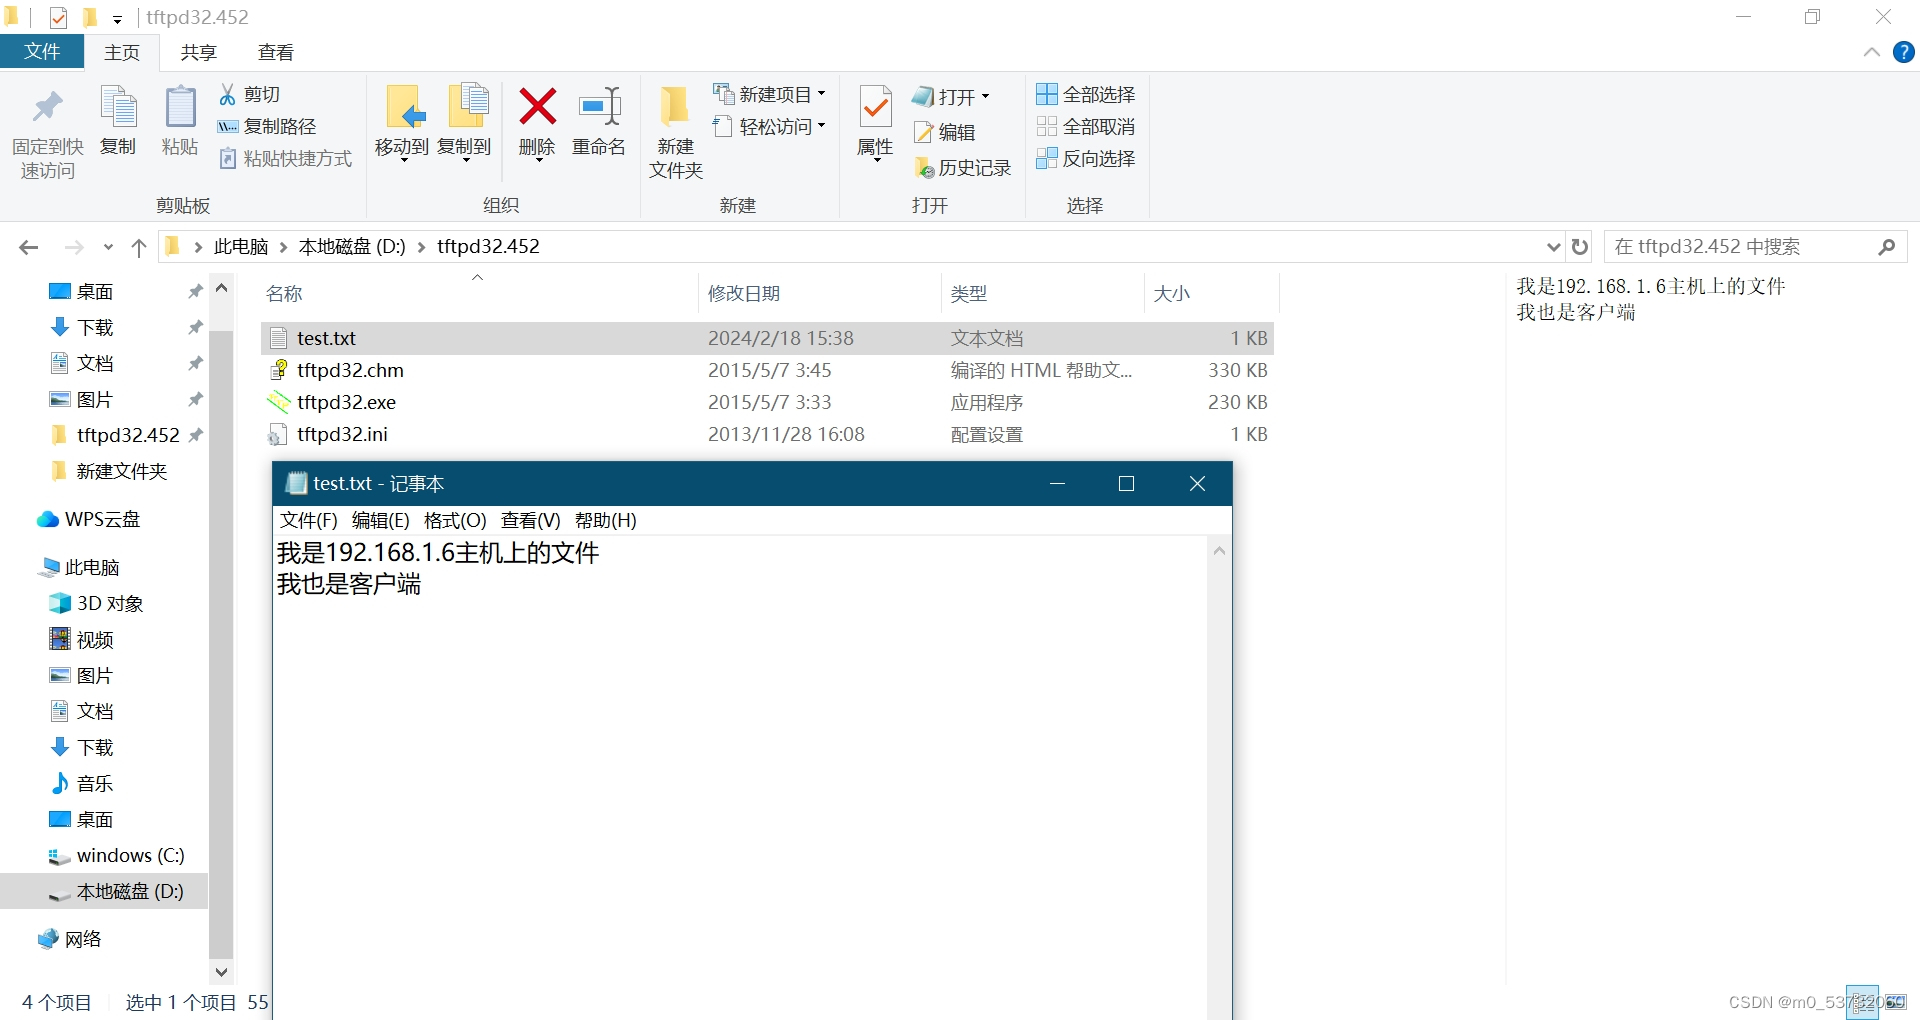
Task: Click chevron after 本地磁盘 (D:) in breadcrumb
Action: (421, 247)
